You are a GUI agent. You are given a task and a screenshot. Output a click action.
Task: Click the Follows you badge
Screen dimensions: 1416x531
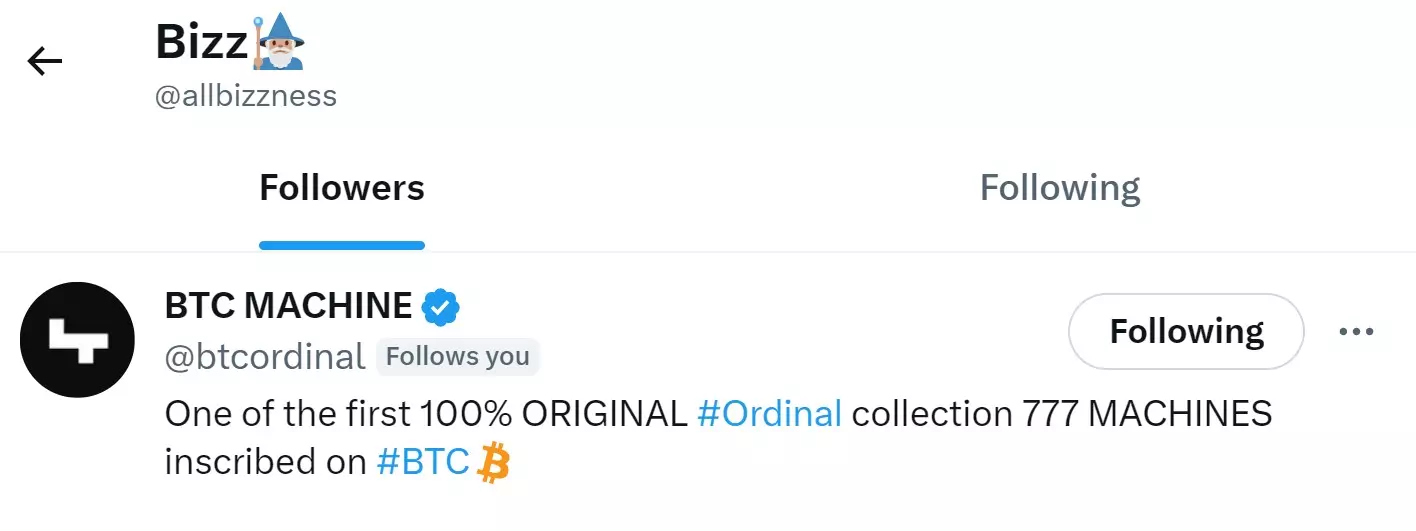coord(457,357)
